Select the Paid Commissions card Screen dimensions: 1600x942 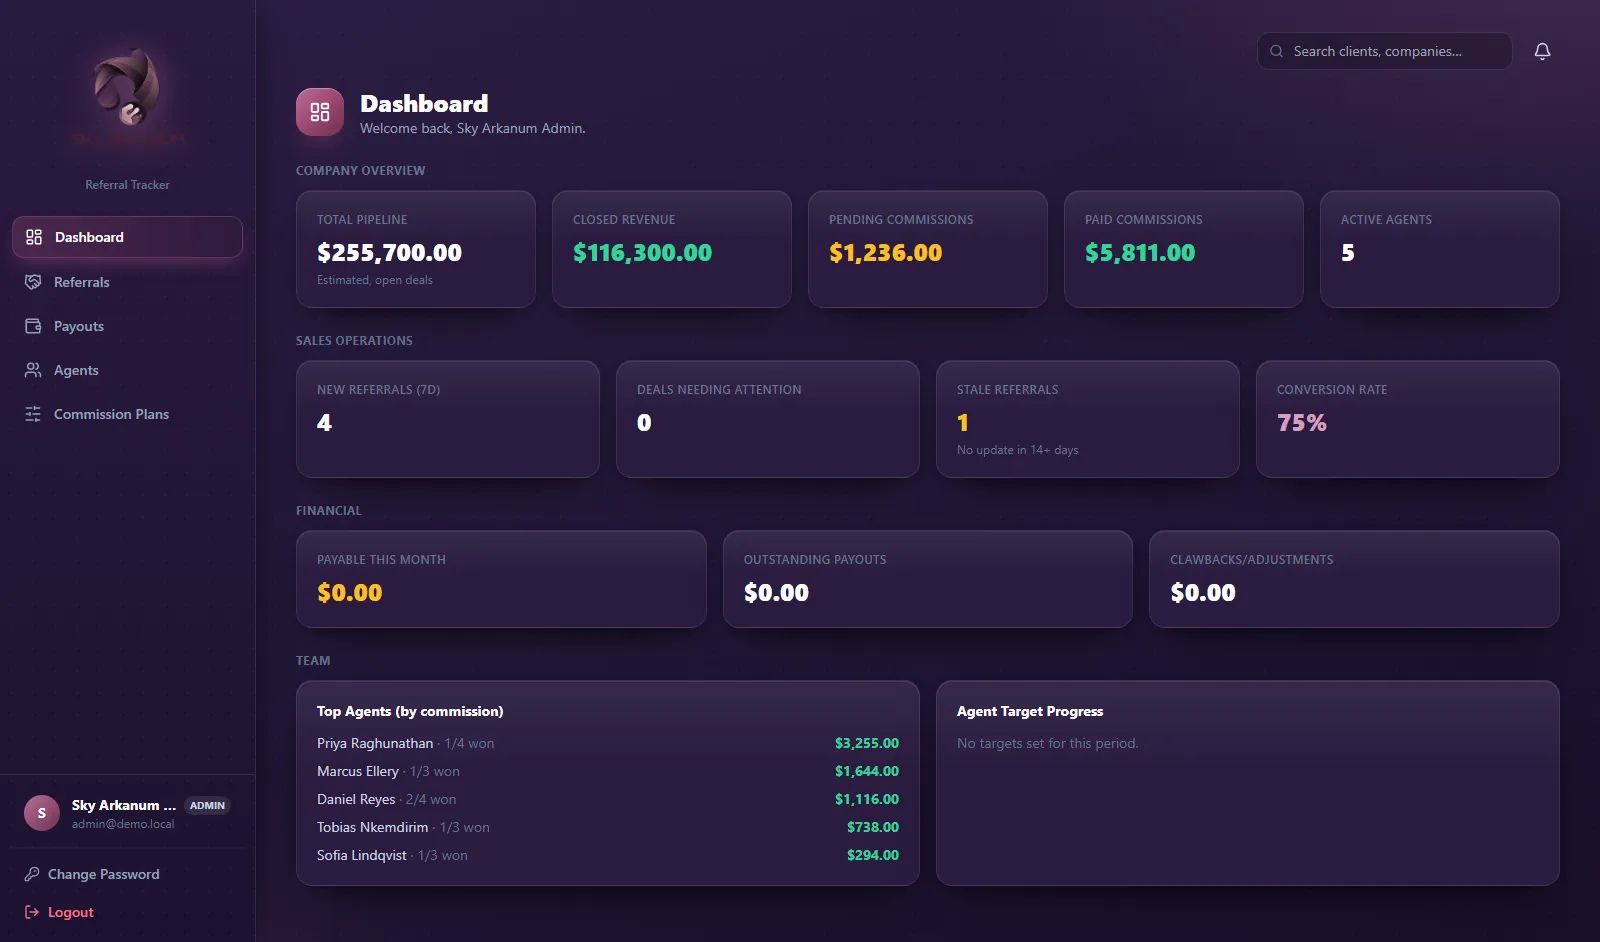point(1184,249)
